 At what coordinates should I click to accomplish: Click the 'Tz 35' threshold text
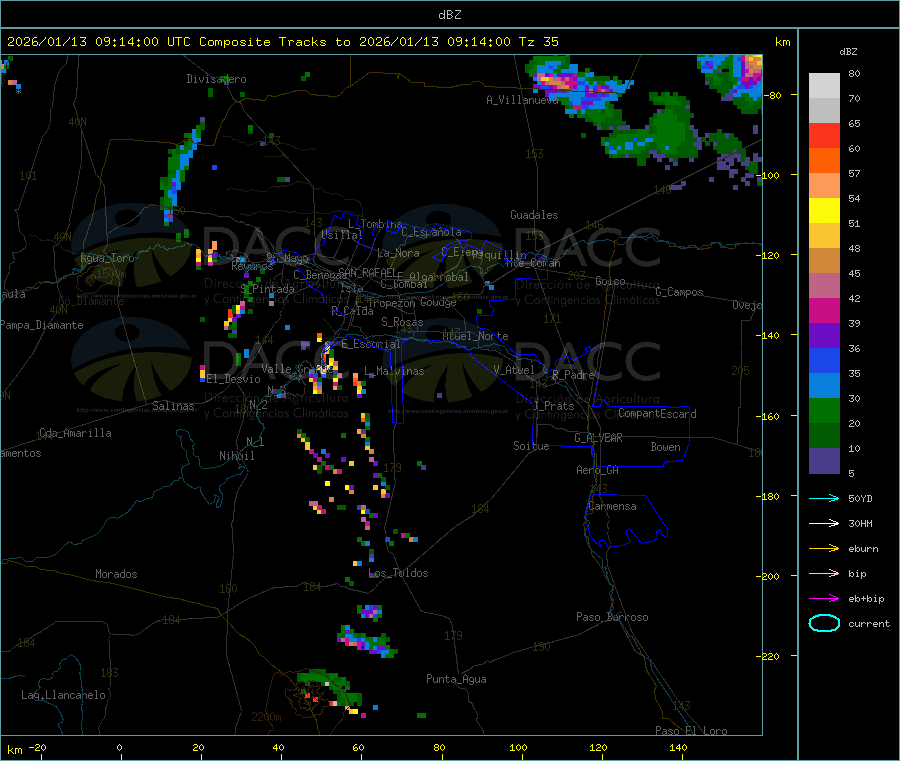pos(538,42)
